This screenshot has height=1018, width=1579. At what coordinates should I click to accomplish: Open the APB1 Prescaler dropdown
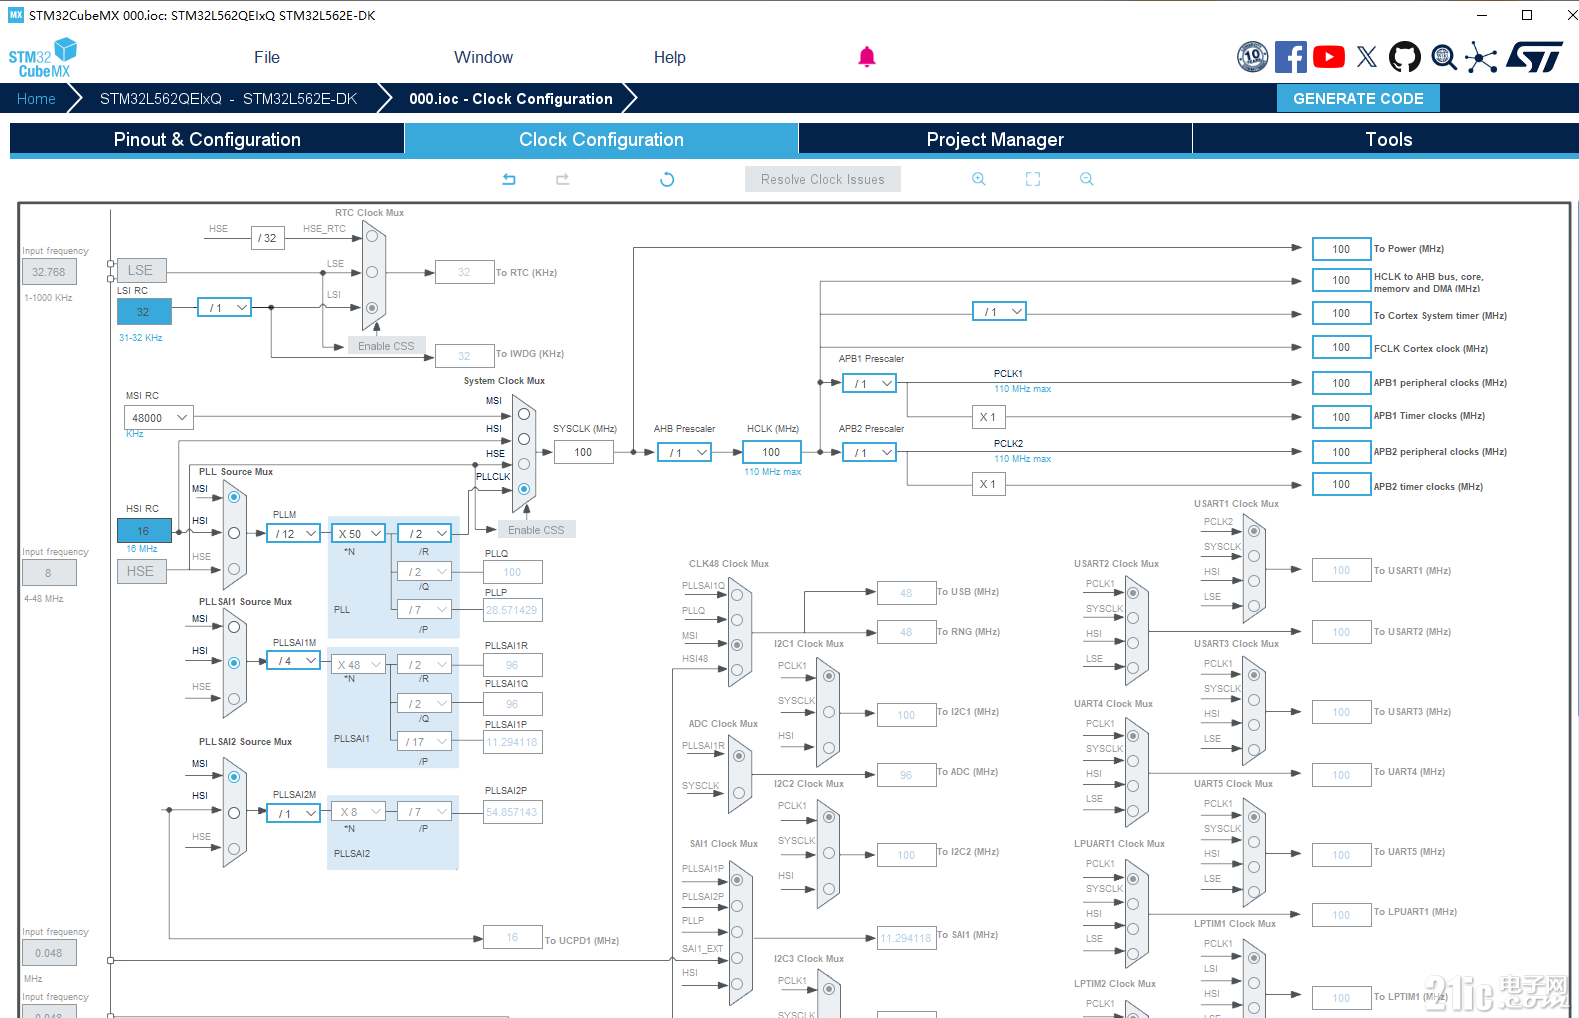pyautogui.click(x=870, y=383)
